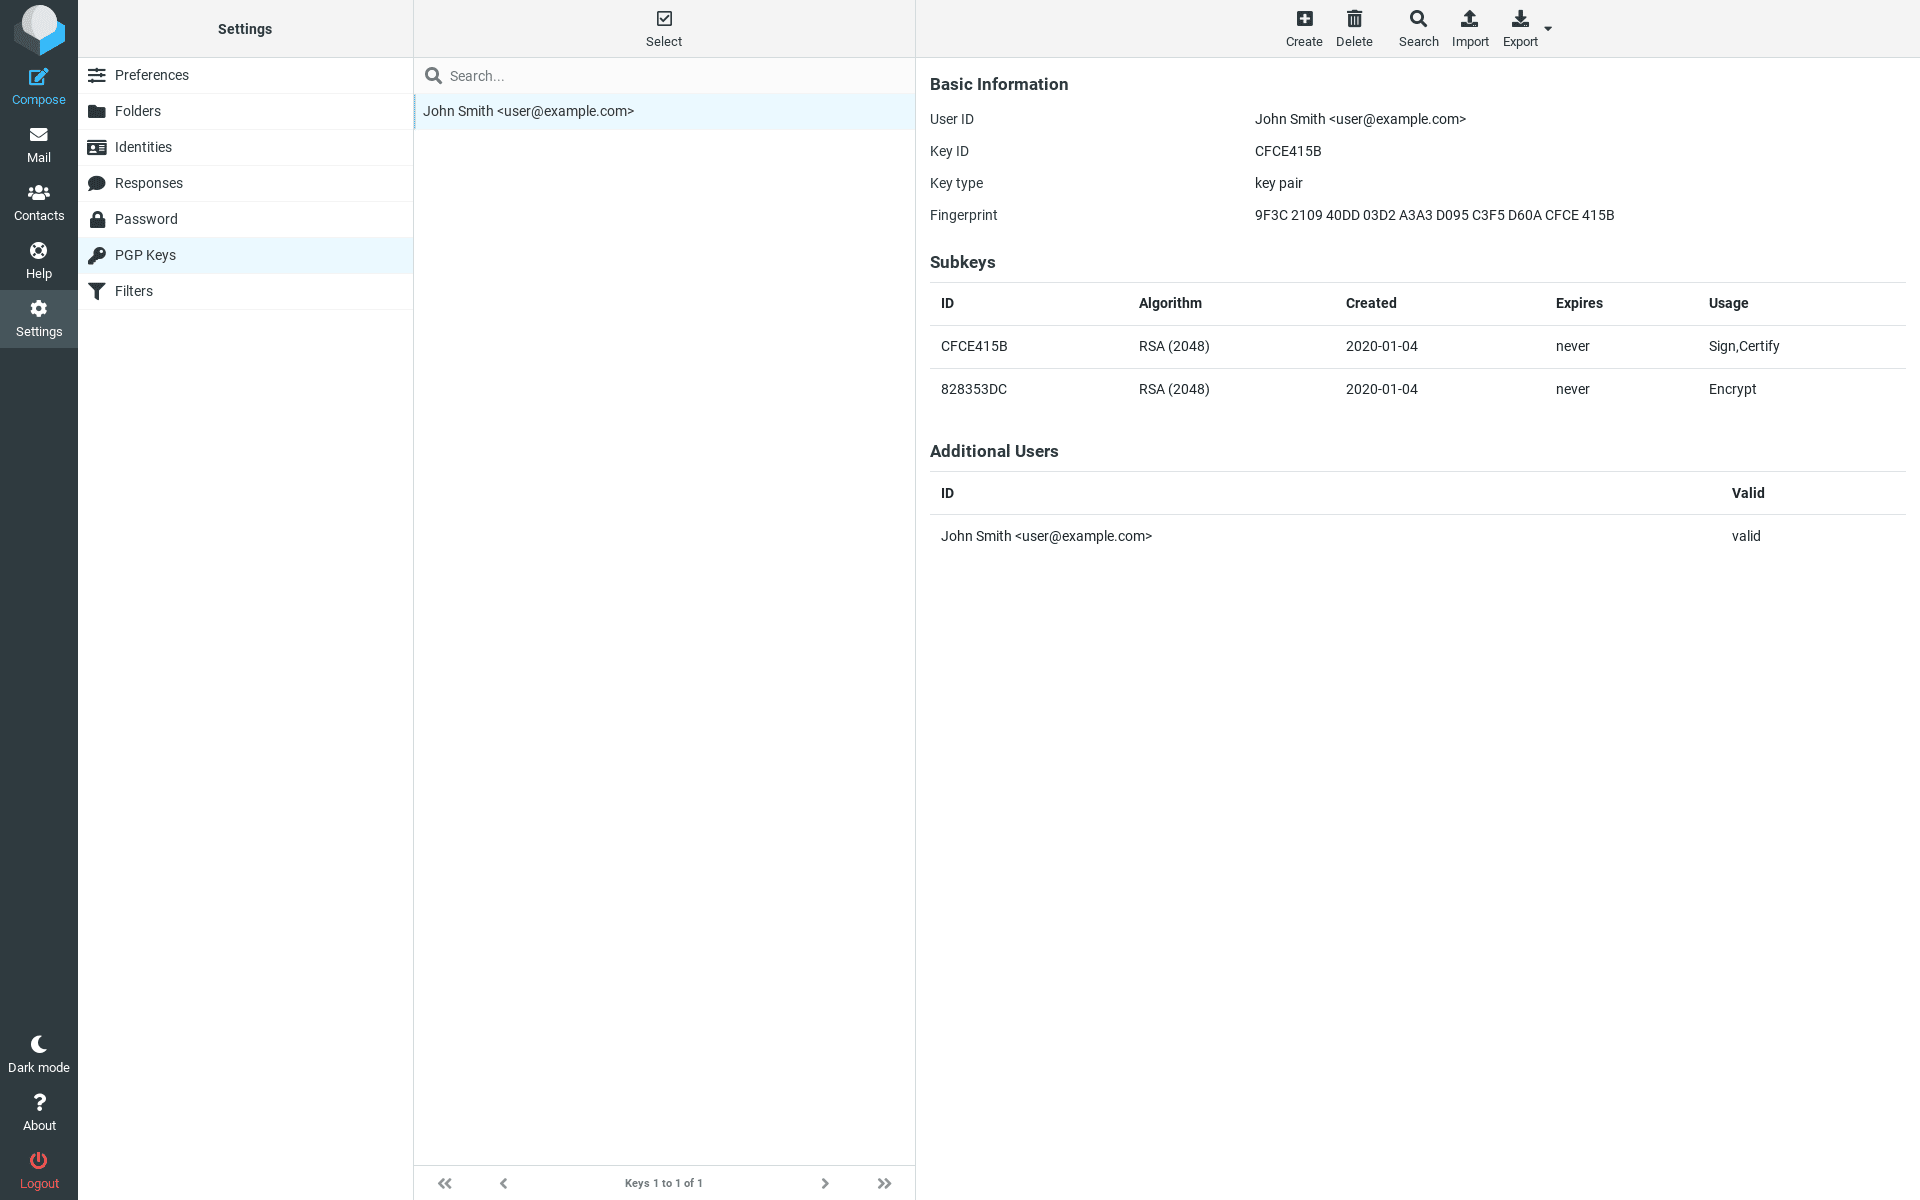Go to the last page of keys
Viewport: 1920px width, 1200px height.
point(884,1183)
